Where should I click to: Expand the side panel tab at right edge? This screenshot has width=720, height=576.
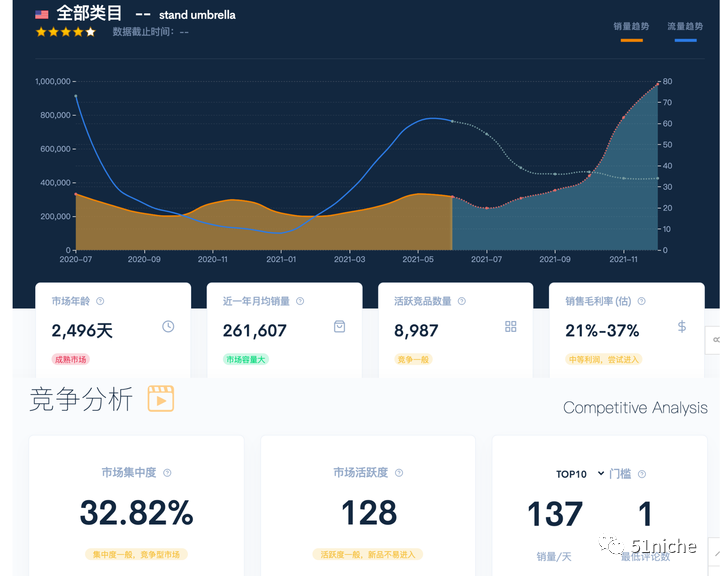pos(714,340)
